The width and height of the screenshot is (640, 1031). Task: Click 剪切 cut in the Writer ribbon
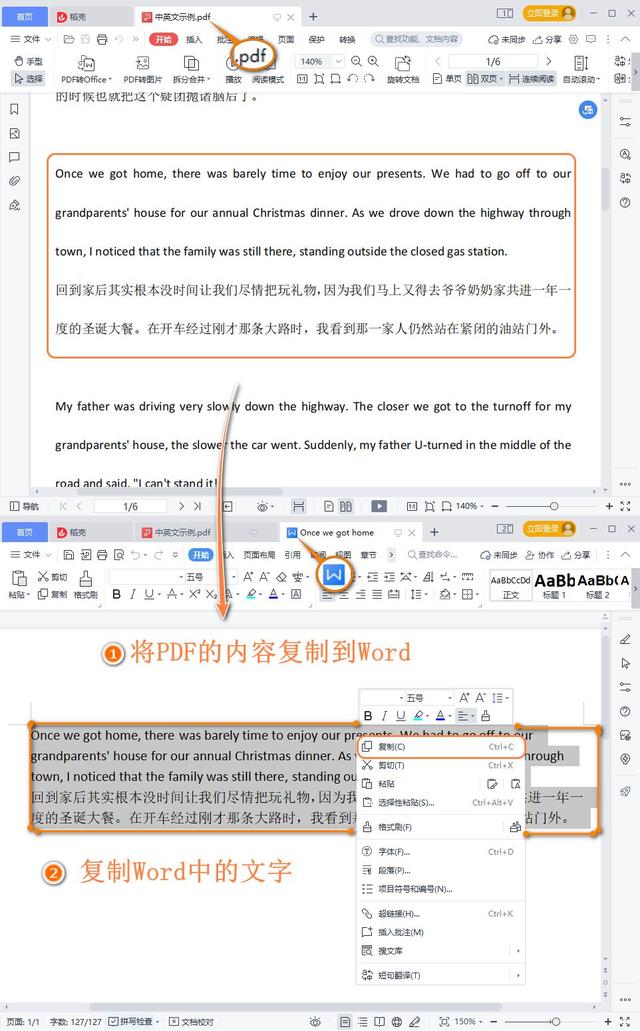[53, 577]
